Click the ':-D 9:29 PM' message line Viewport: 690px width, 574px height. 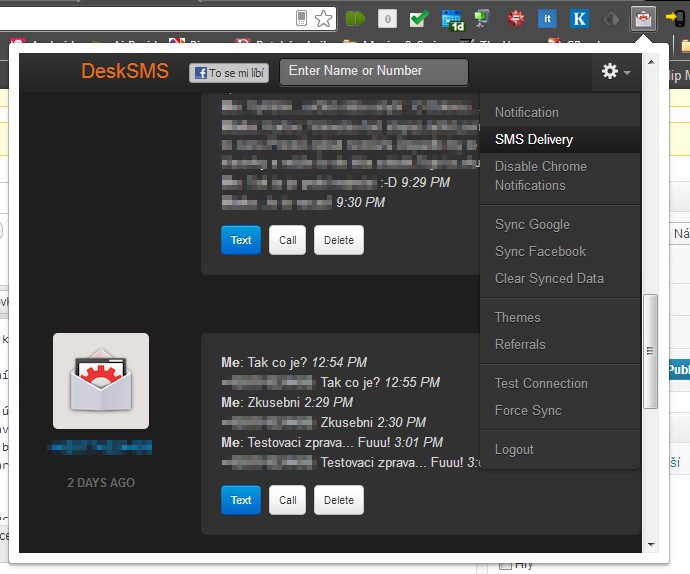[336, 182]
